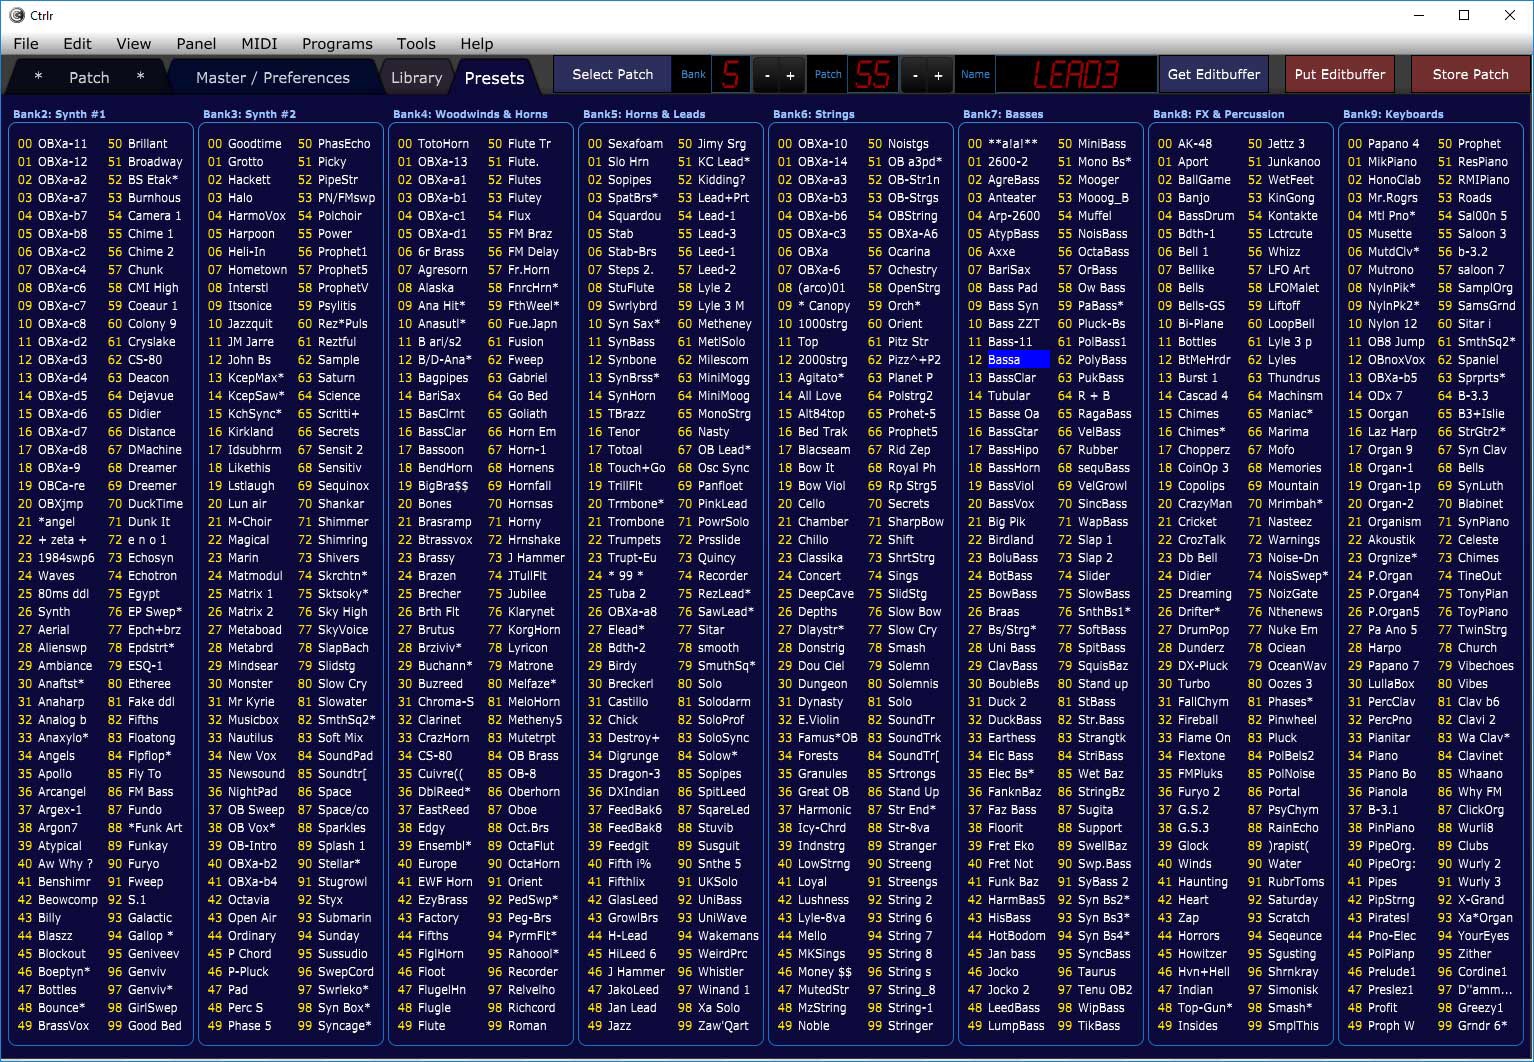
Task: Click the LEAD3 name display field
Action: click(1075, 75)
